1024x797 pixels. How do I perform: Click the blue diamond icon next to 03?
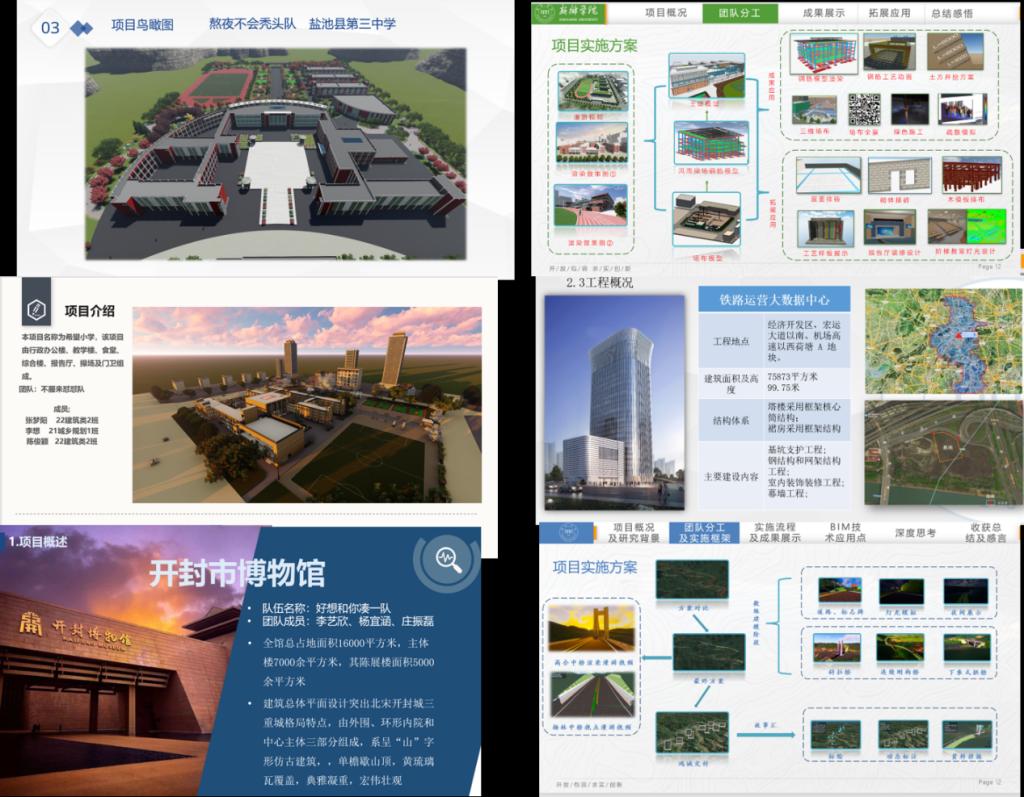click(85, 27)
